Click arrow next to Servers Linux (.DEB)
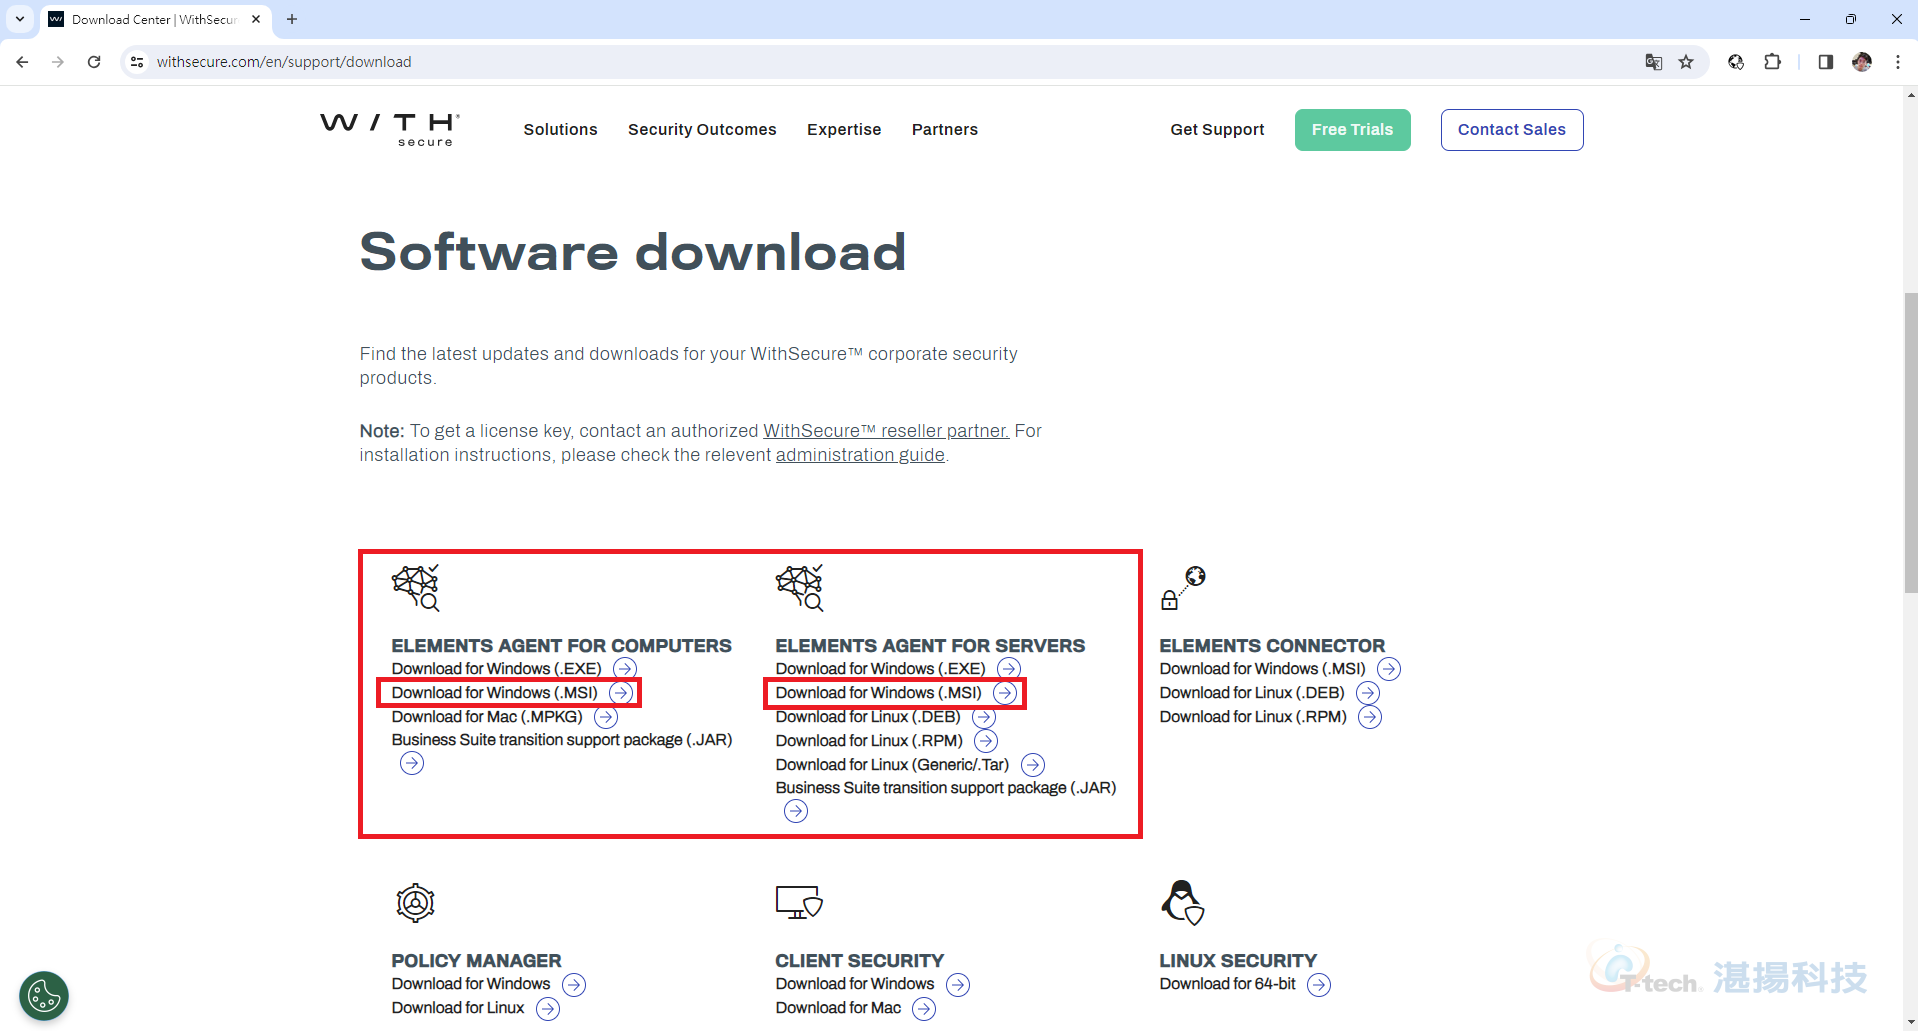This screenshot has height=1031, width=1918. coord(984,717)
